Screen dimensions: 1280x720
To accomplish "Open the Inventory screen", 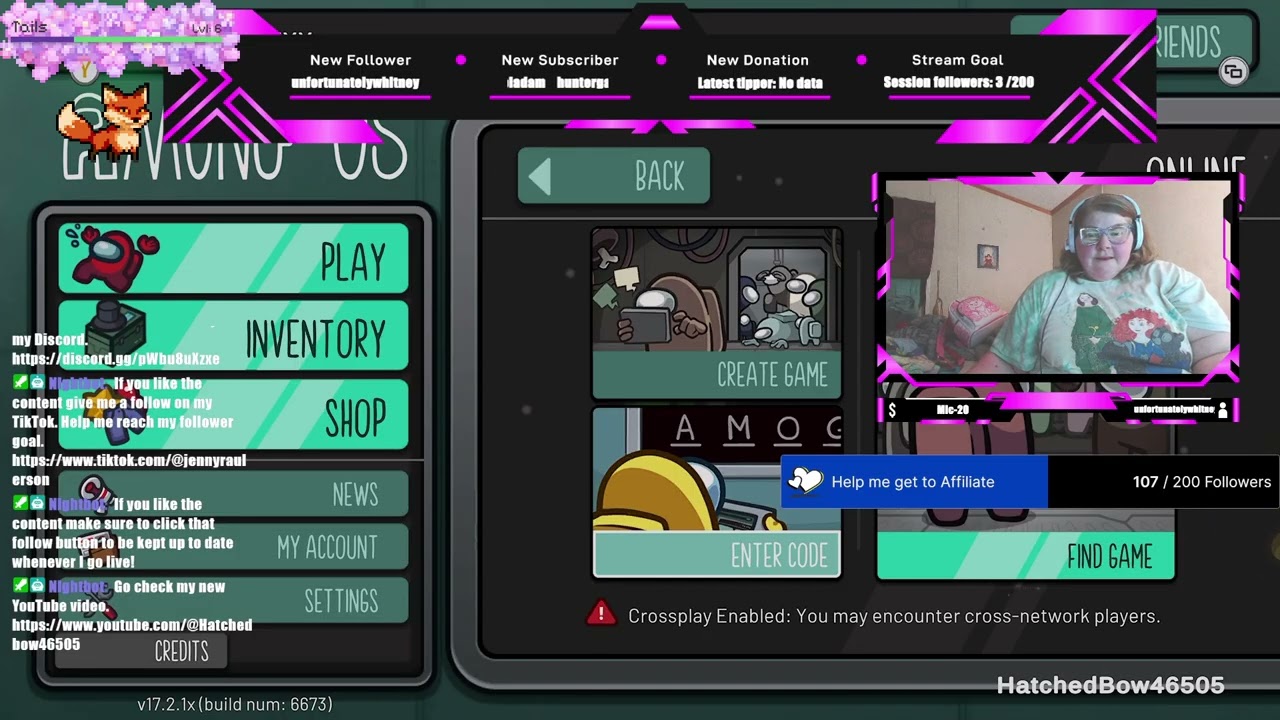I will point(234,337).
